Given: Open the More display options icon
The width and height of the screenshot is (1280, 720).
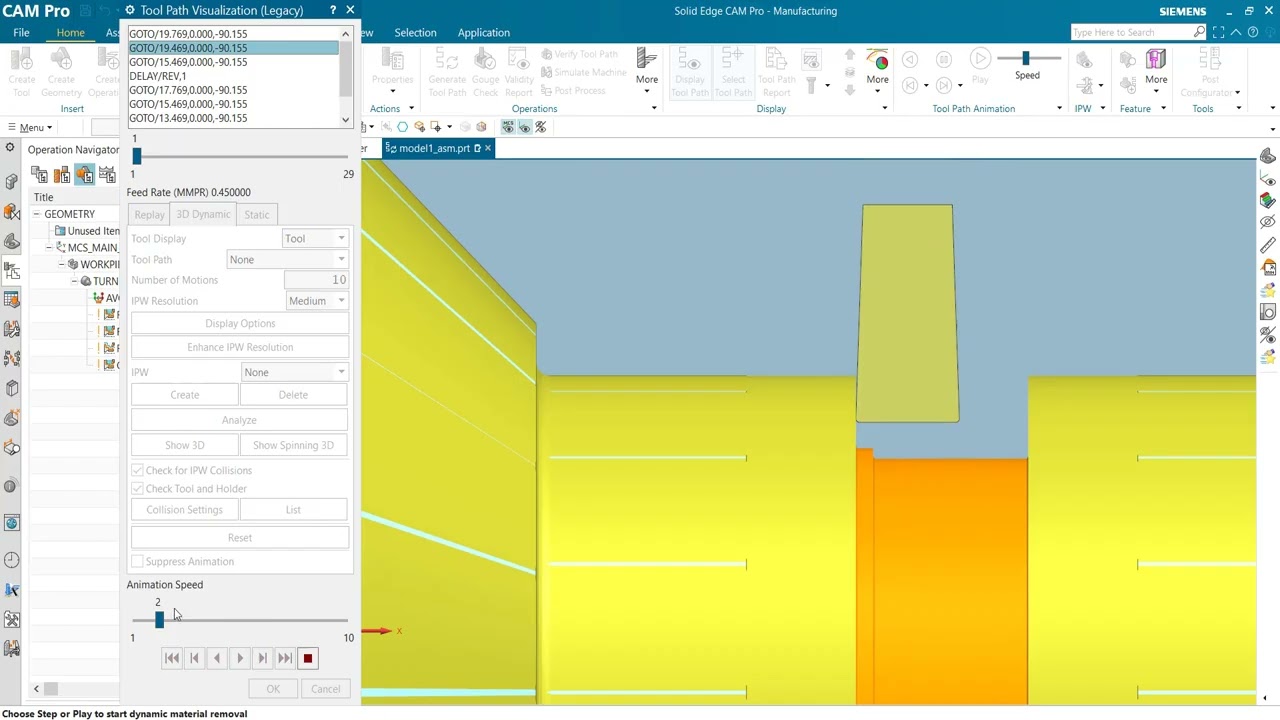Looking at the screenshot, I should click(x=877, y=68).
